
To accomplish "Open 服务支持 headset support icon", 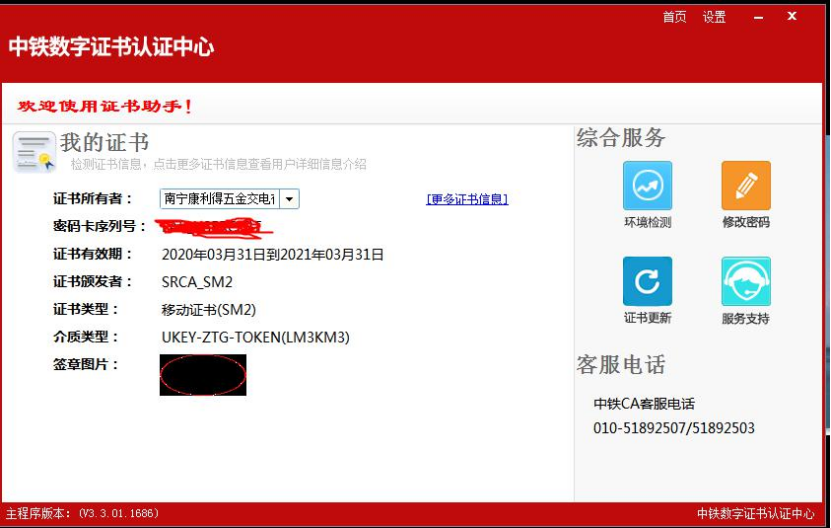I will click(746, 281).
